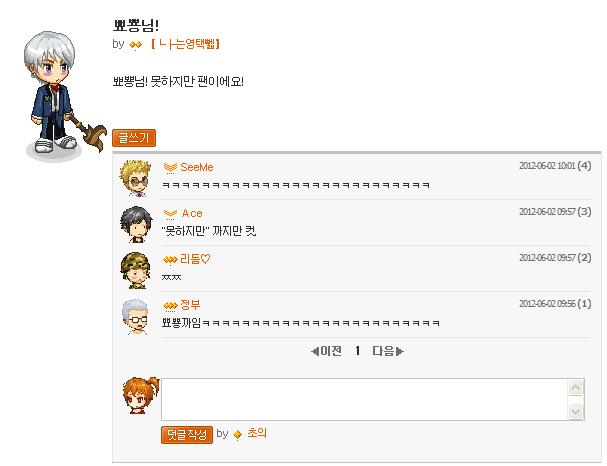Screen dimensions: 607x466
Task: Click Ace's dark-haired character avatar
Action: [x=136, y=224]
